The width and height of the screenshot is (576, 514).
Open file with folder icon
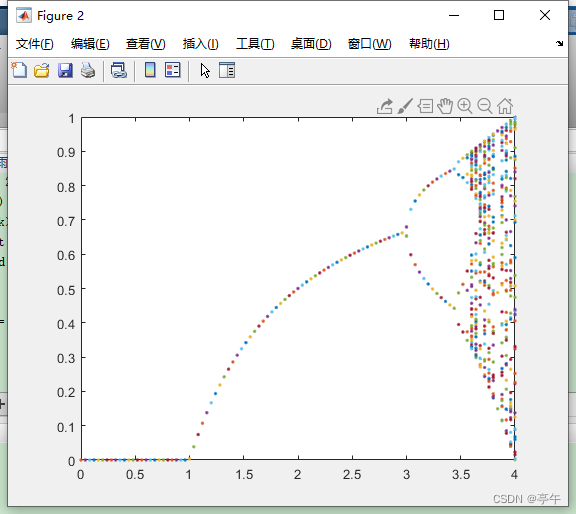point(42,70)
